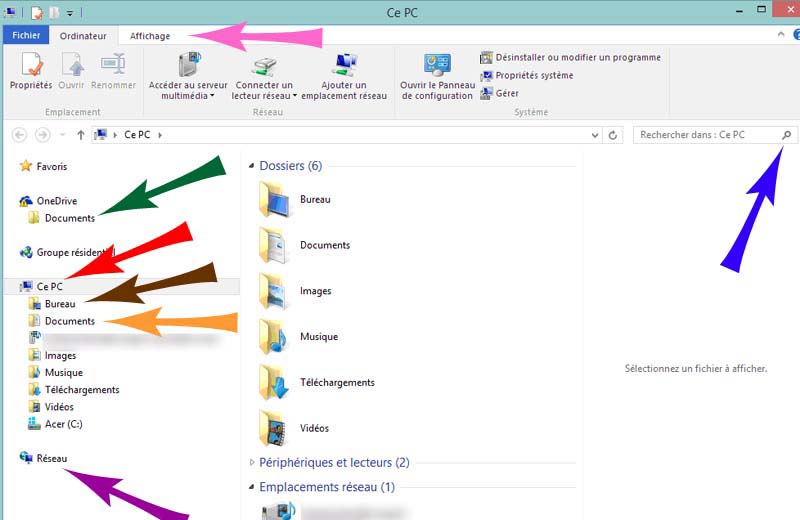Viewport: 800px width, 520px height.
Task: Open the Fichier menu tab
Action: click(x=26, y=35)
